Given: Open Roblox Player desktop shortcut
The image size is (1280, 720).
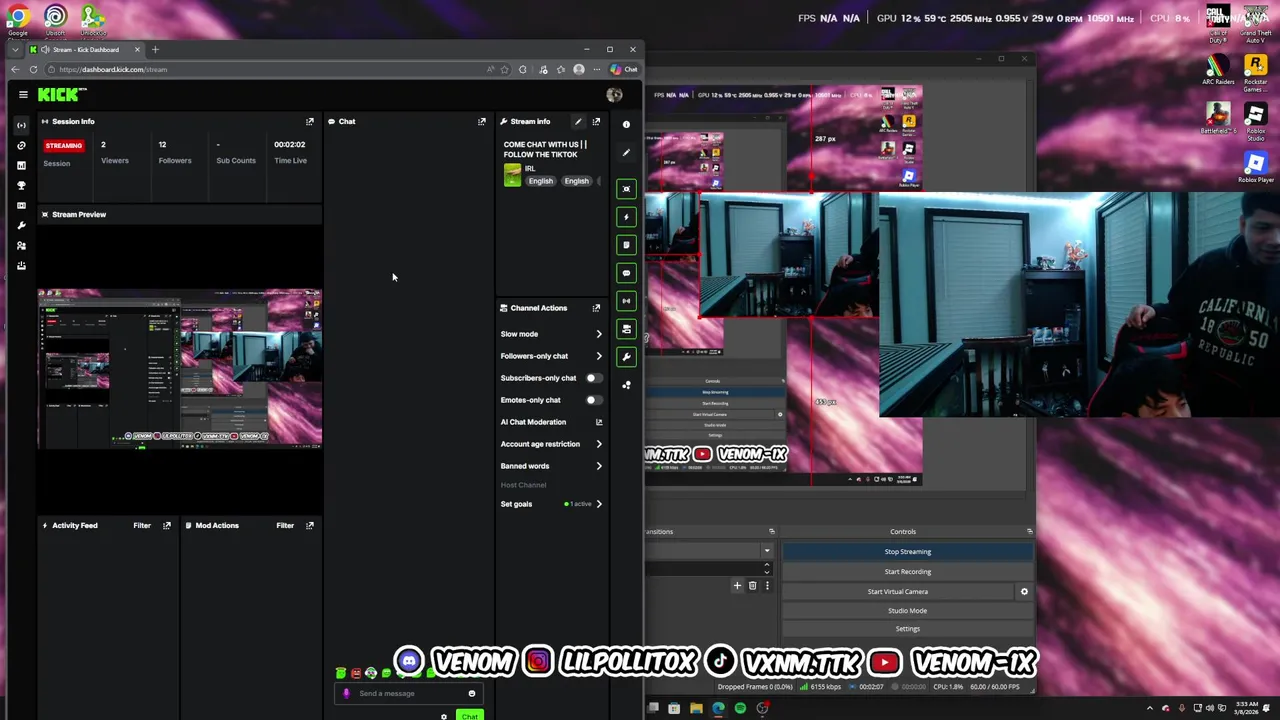Looking at the screenshot, I should [x=1255, y=167].
